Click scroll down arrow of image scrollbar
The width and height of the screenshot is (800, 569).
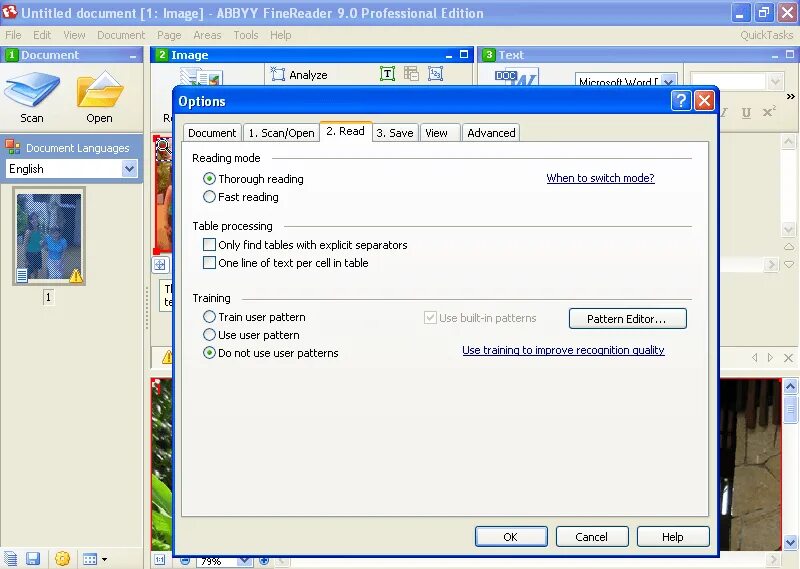pyautogui.click(x=790, y=542)
